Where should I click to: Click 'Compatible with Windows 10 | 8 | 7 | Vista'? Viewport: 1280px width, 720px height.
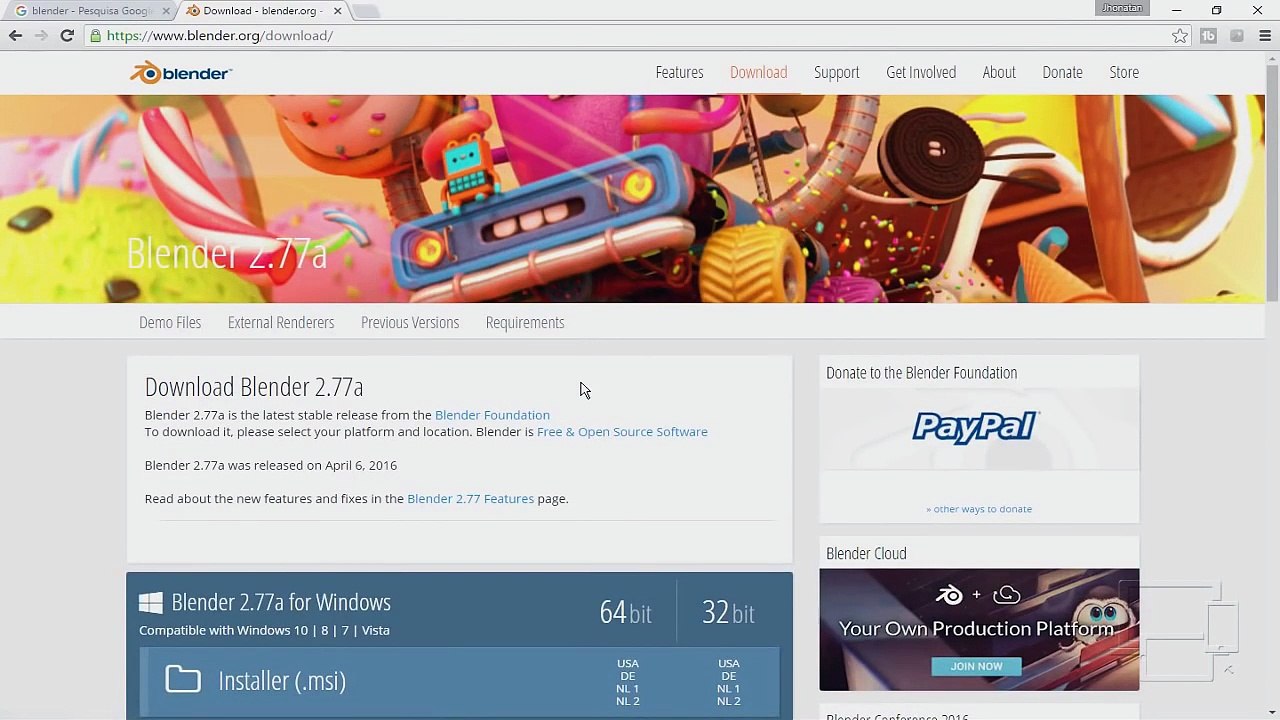click(264, 630)
